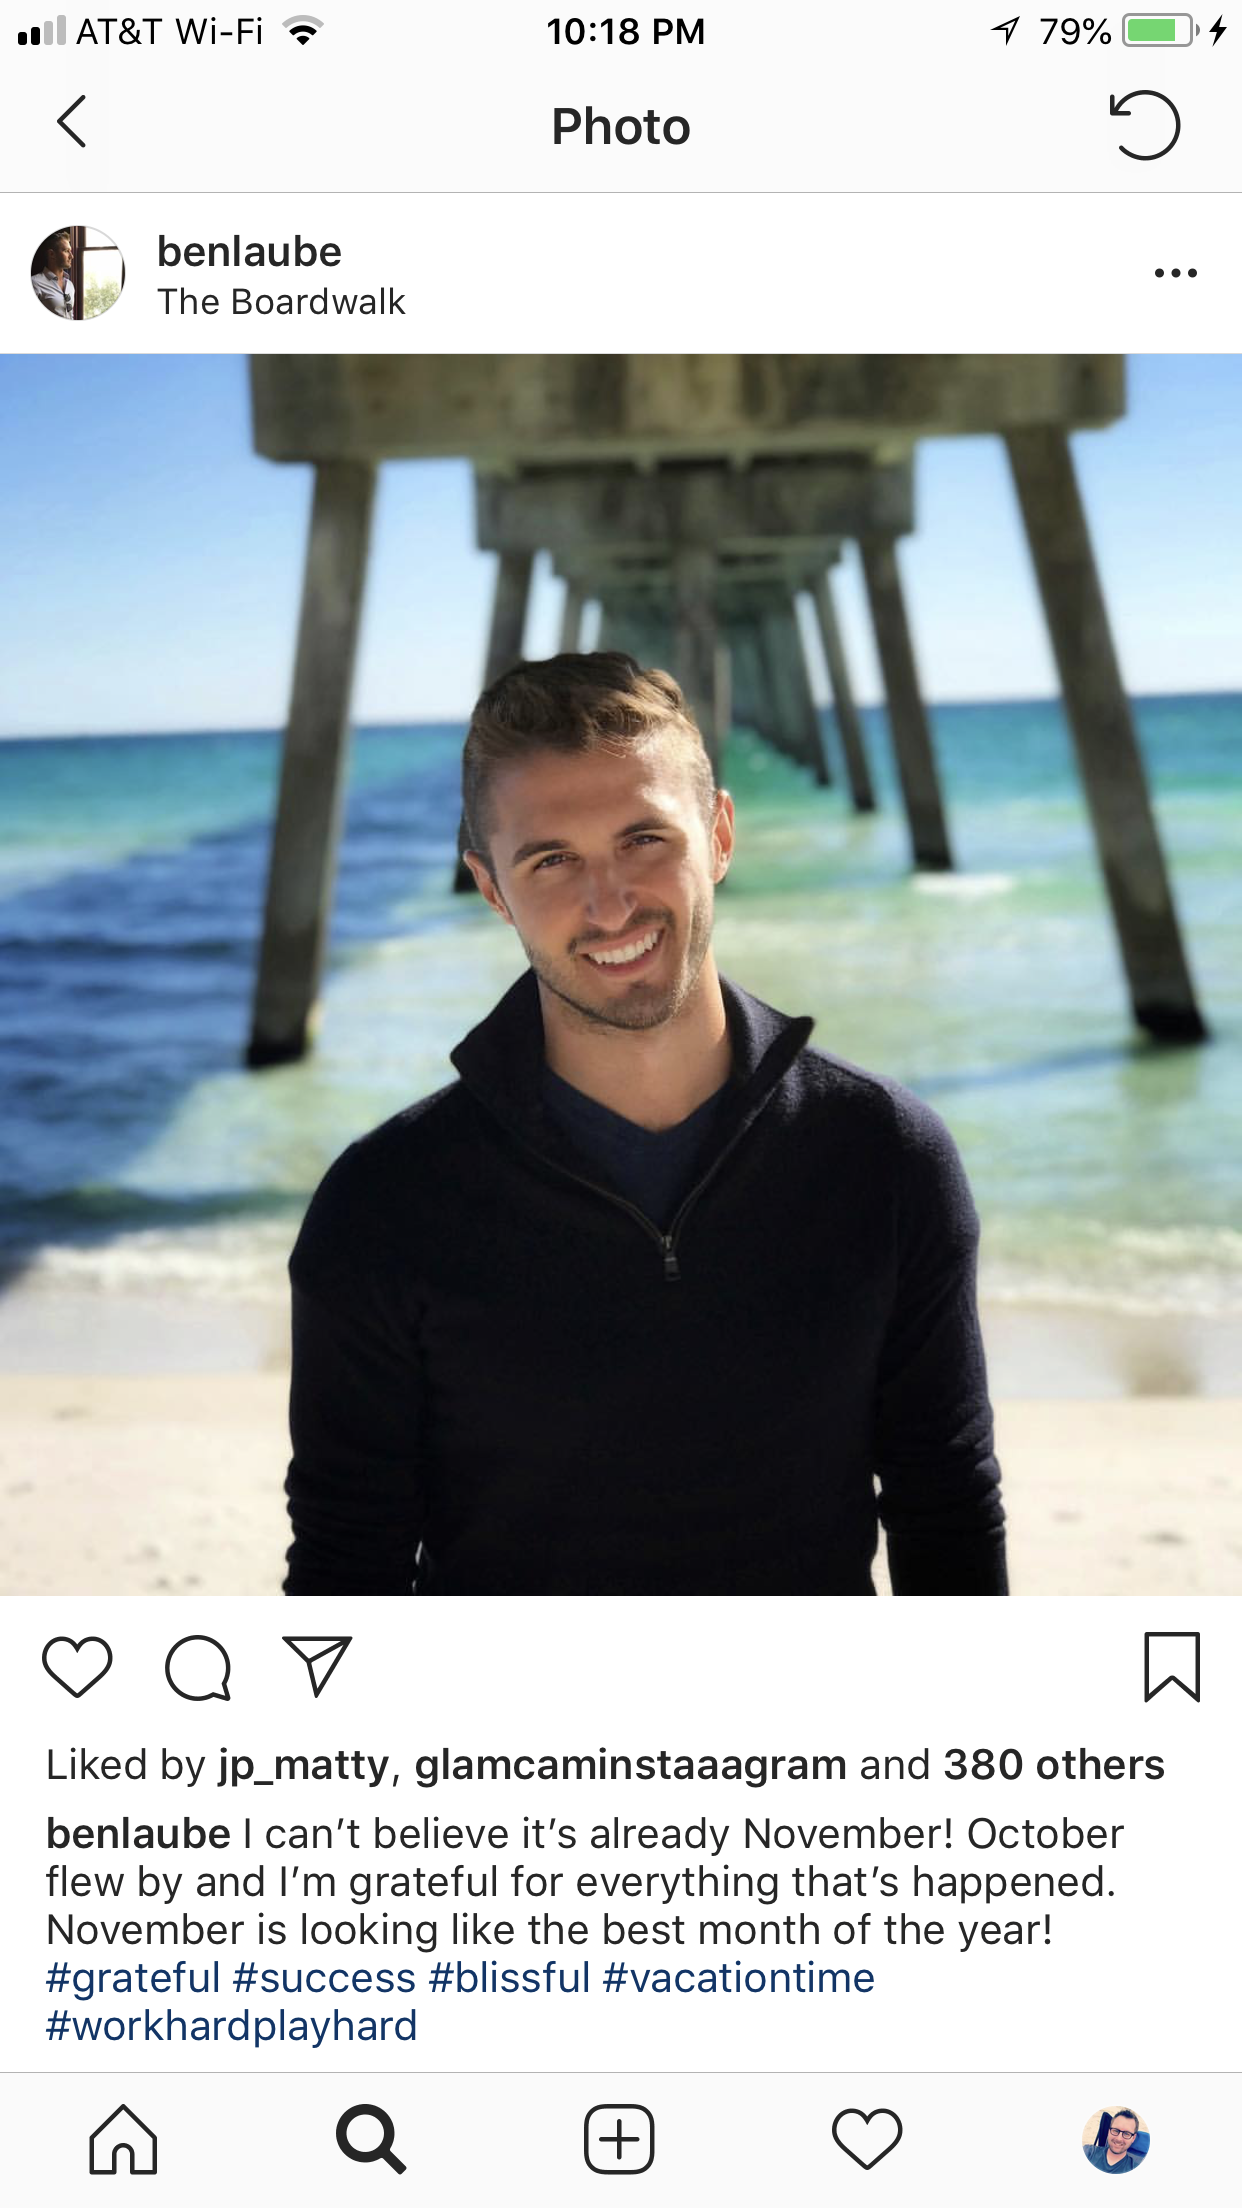This screenshot has height=2208, width=1242.
Task: Open comments with speech bubble icon
Action: click(x=198, y=1668)
